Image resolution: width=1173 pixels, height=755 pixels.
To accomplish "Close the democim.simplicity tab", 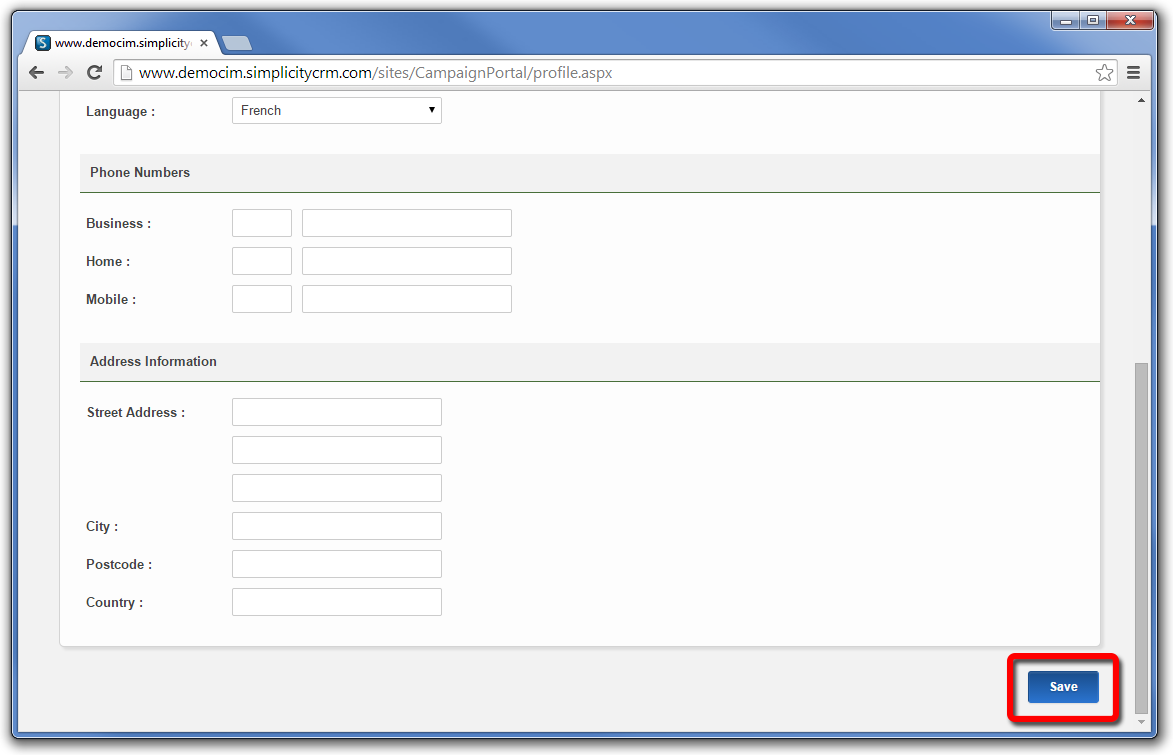I will (203, 43).
